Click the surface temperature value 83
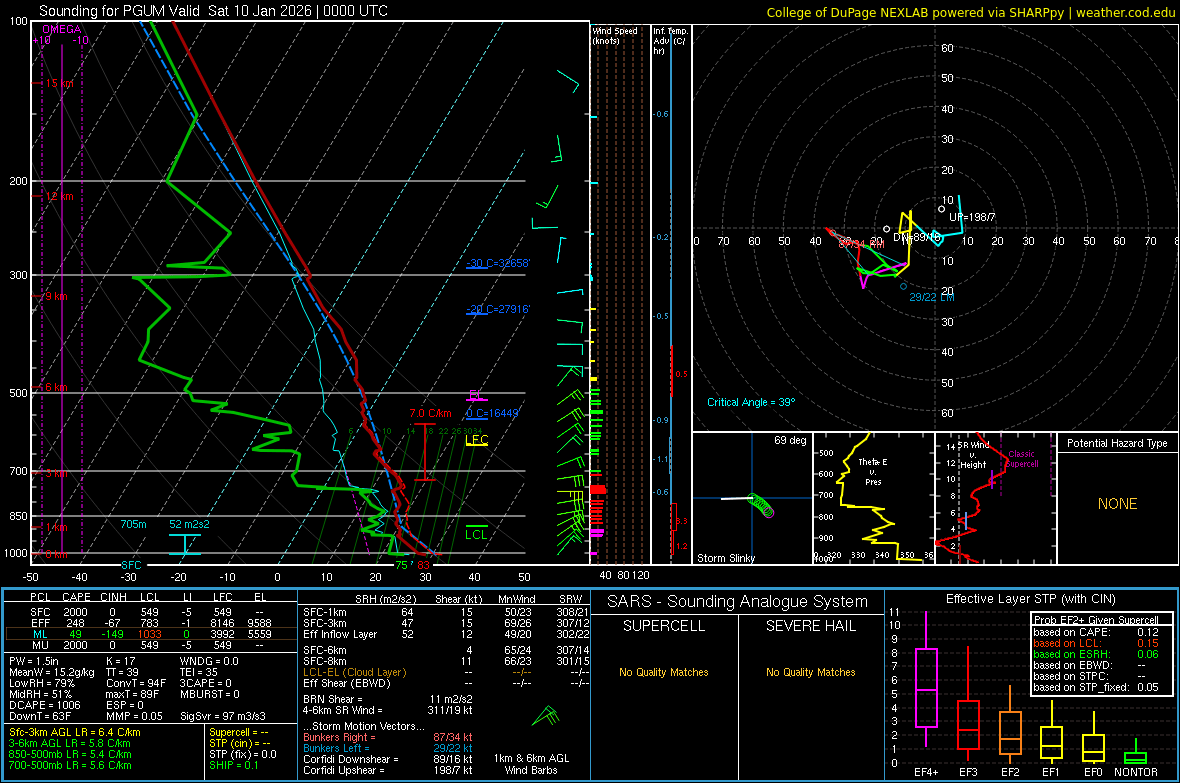Image resolution: width=1180 pixels, height=783 pixels. 424,565
